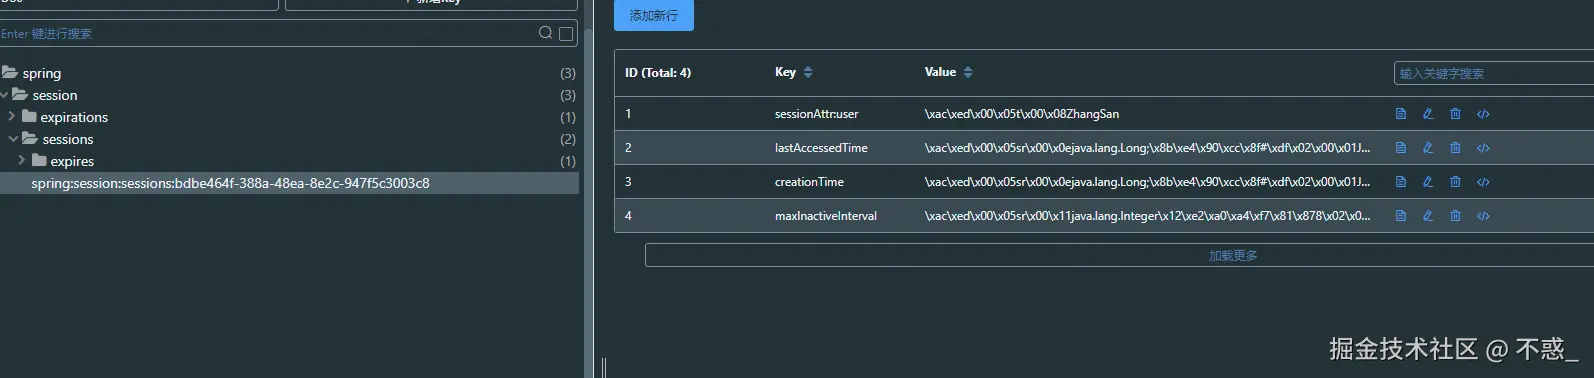Show command code for lastAccessedTime row
This screenshot has width=1594, height=378.
click(x=1483, y=148)
